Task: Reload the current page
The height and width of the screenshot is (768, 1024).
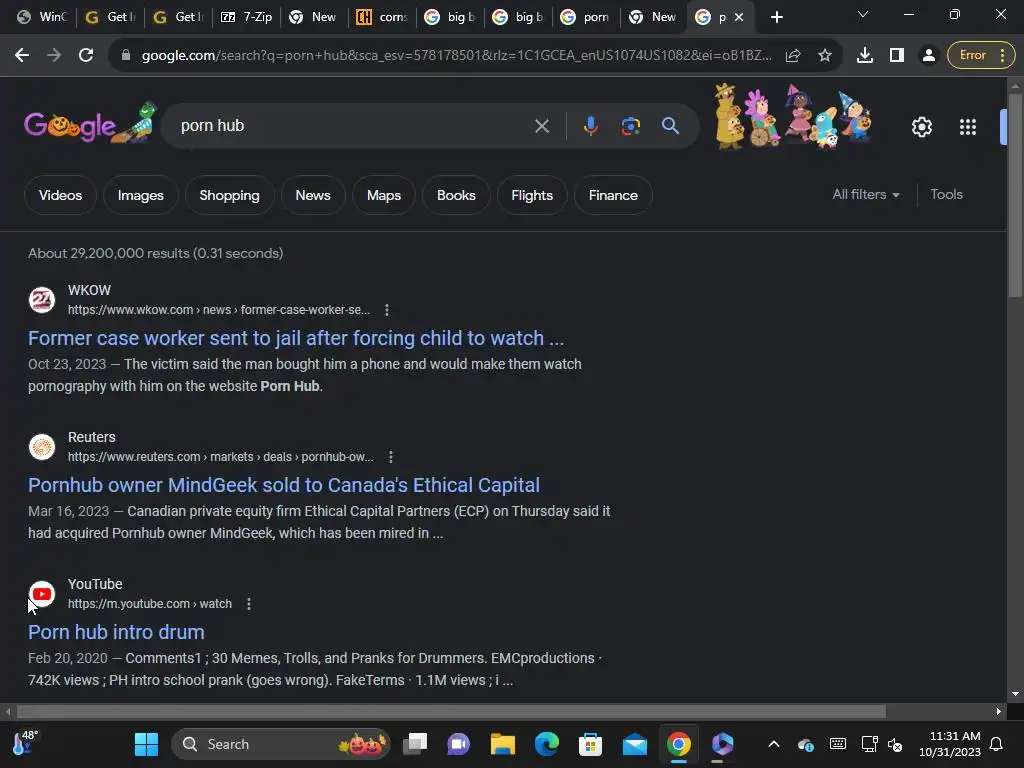Action: pos(86,56)
